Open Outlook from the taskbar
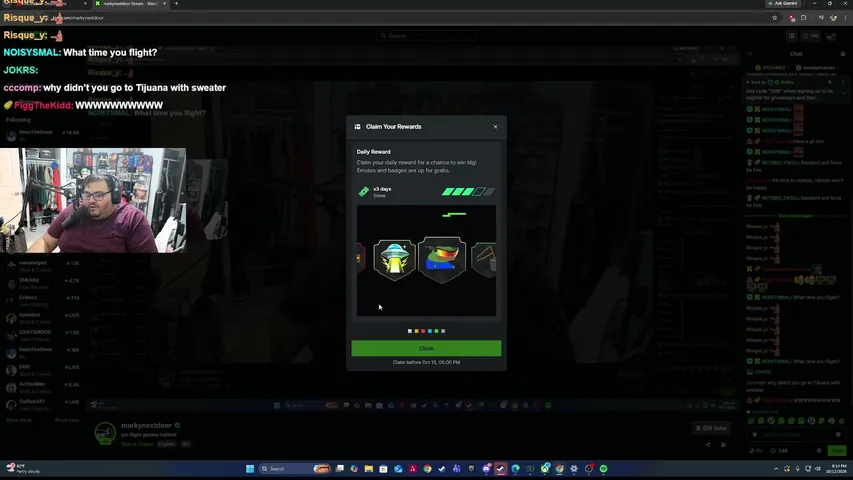The width and height of the screenshot is (853, 480). pyautogui.click(x=398, y=469)
